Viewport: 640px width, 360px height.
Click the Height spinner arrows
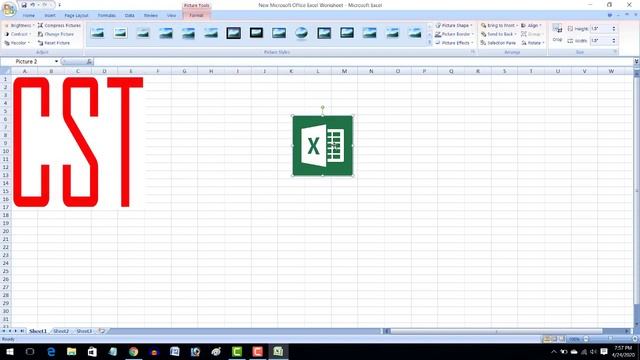(613, 29)
